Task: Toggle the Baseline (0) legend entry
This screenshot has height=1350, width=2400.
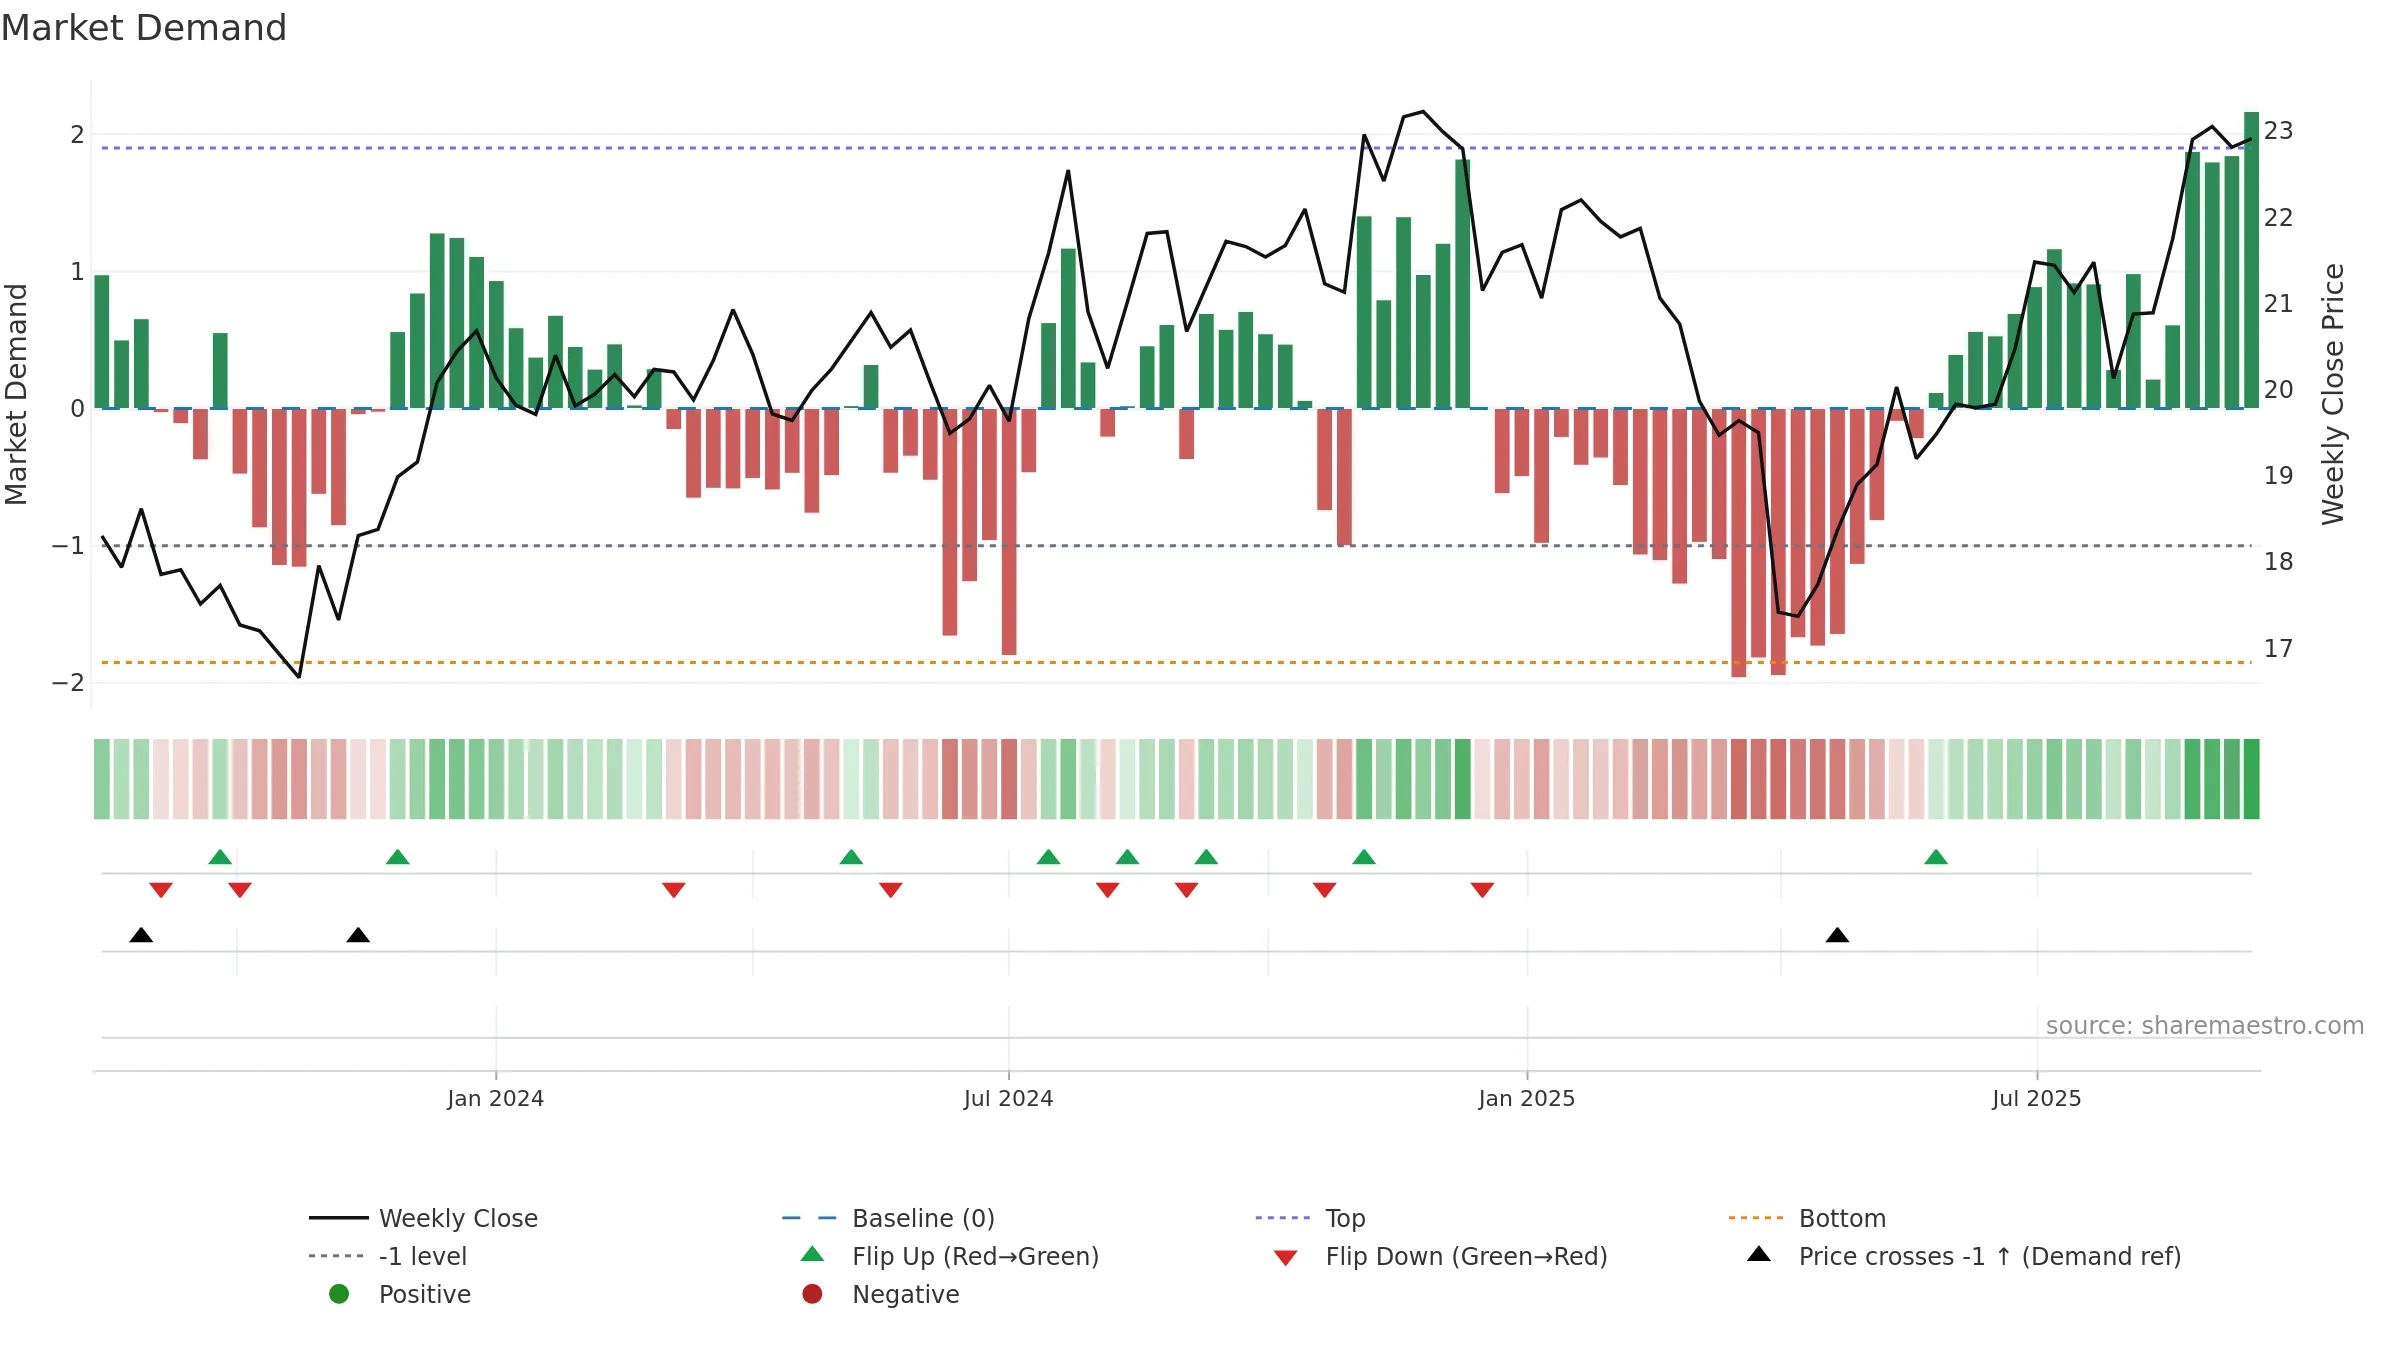Action: point(888,1218)
